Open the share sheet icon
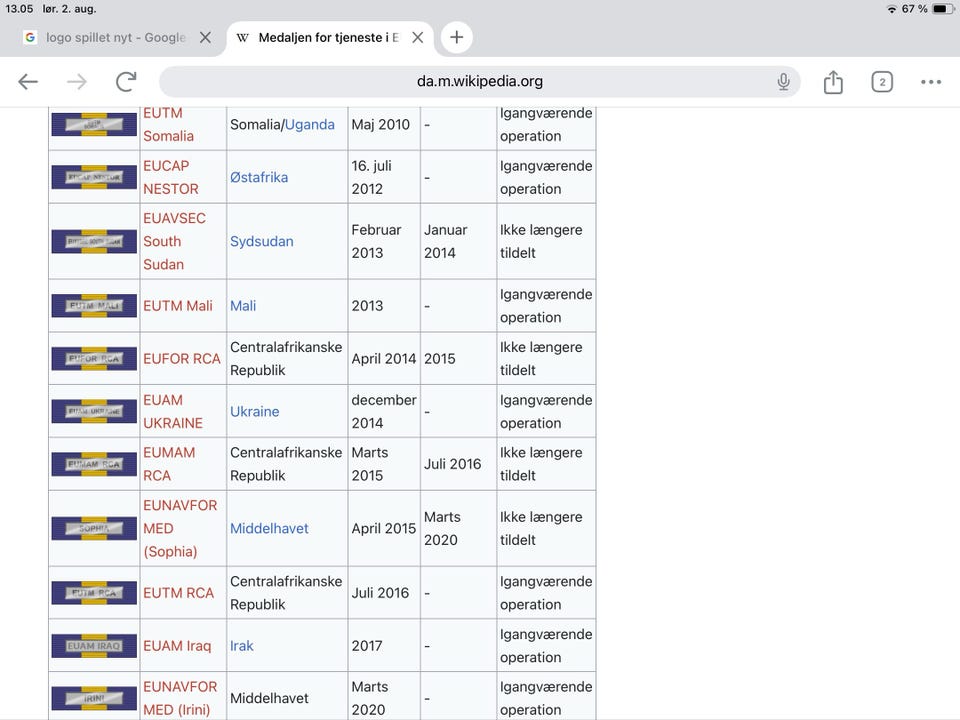960x720 pixels. coord(833,81)
